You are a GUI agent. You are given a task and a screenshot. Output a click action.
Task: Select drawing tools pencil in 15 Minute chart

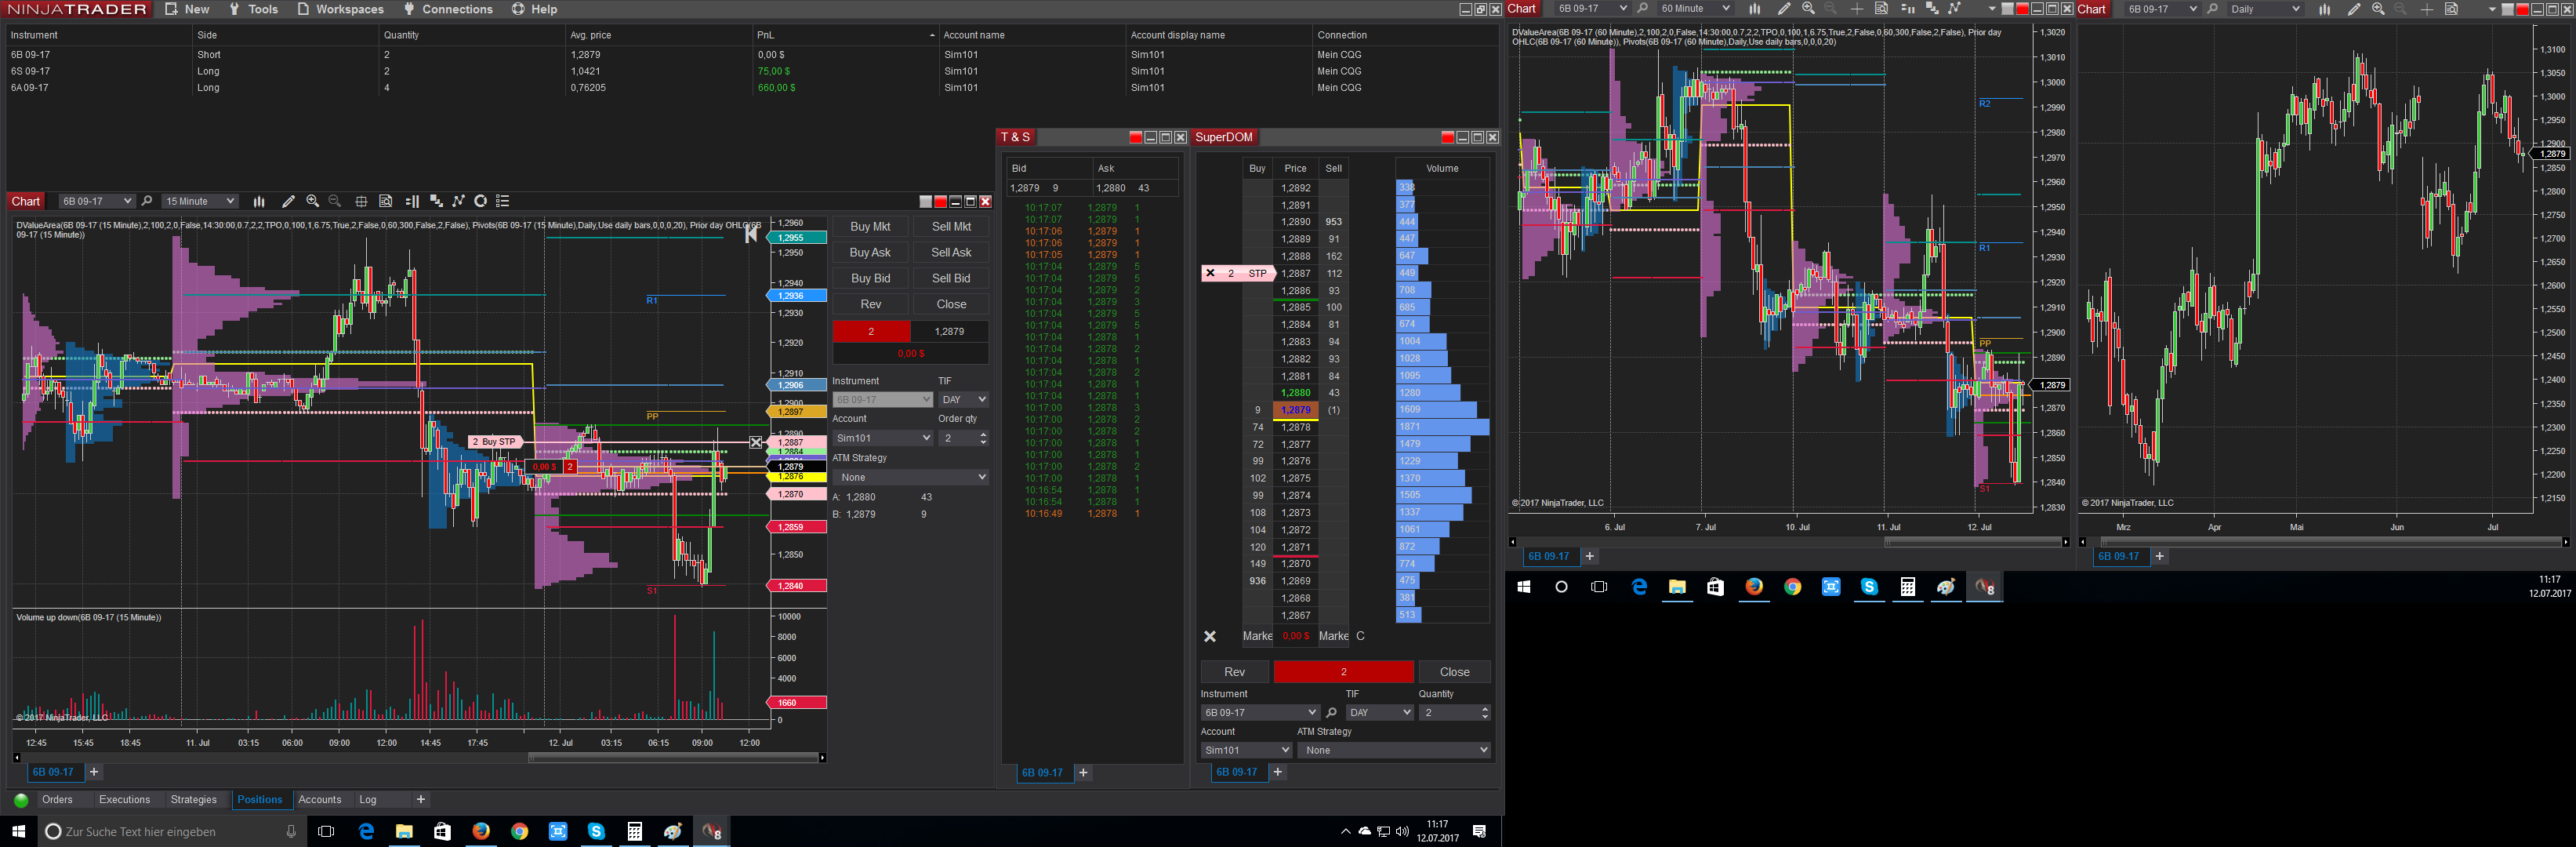click(288, 201)
